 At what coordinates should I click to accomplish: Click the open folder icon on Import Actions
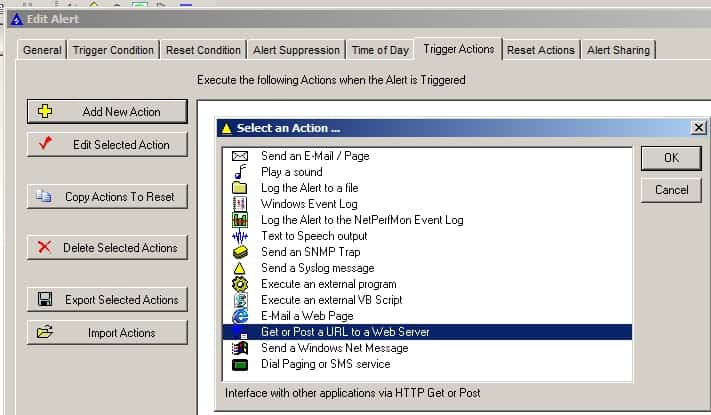click(45, 332)
